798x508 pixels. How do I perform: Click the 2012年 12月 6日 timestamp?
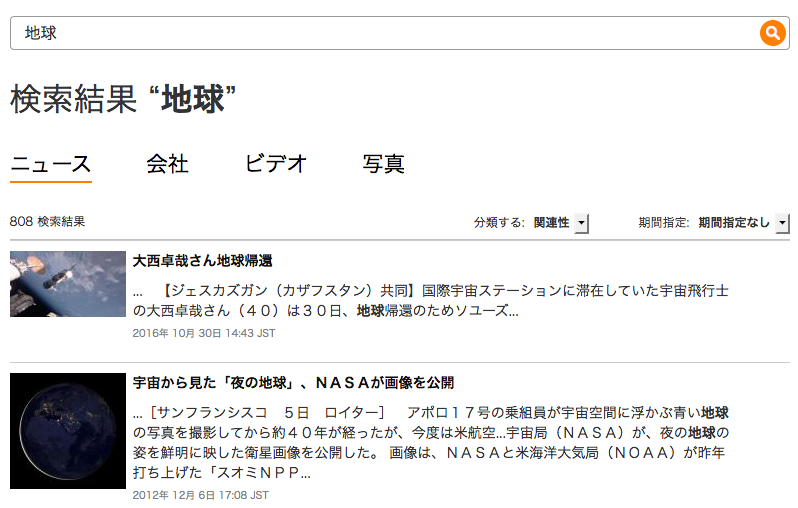(201, 494)
